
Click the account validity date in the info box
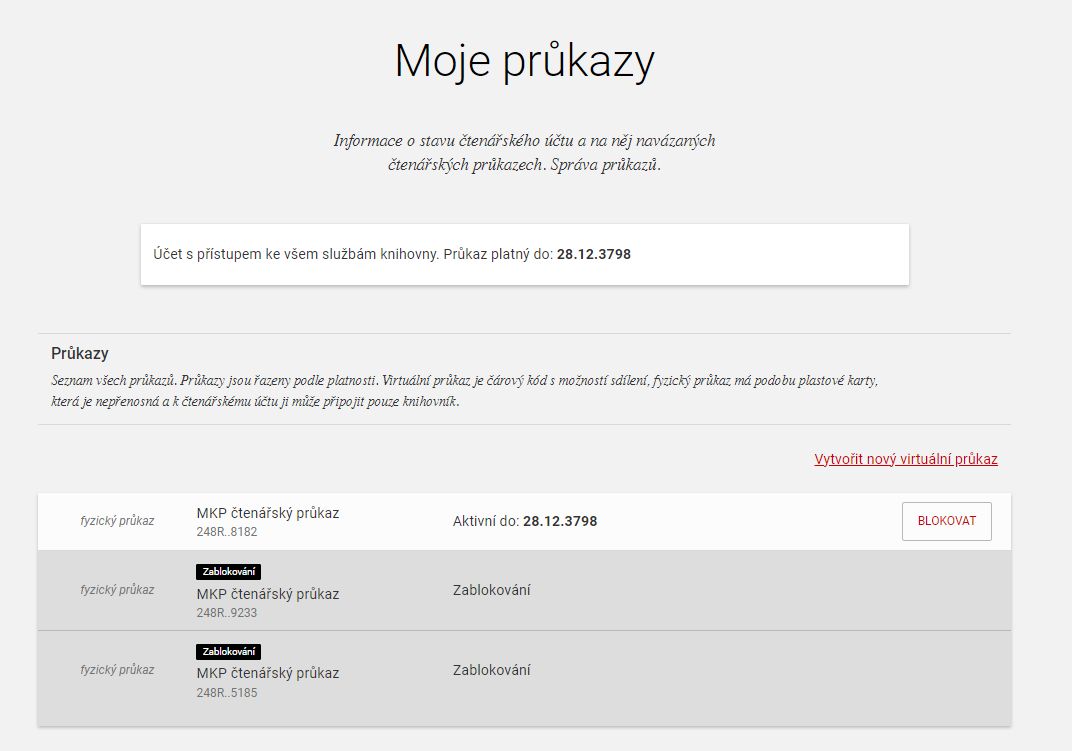pyautogui.click(x=593, y=254)
